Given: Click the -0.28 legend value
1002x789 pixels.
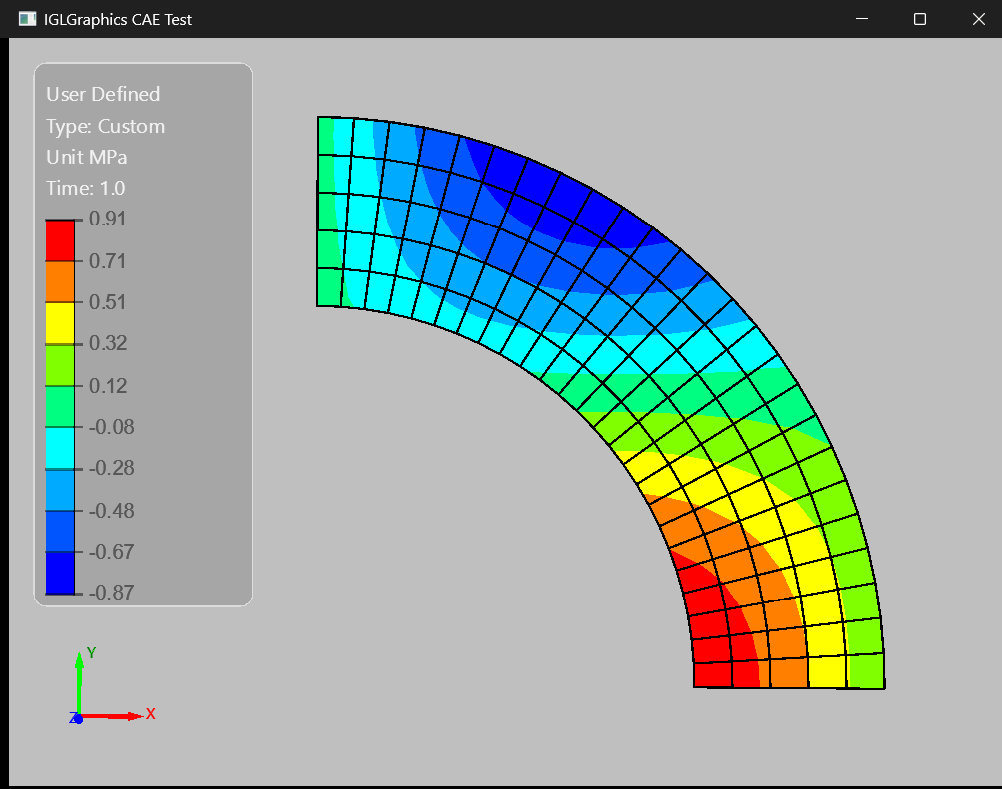Looking at the screenshot, I should (111, 468).
